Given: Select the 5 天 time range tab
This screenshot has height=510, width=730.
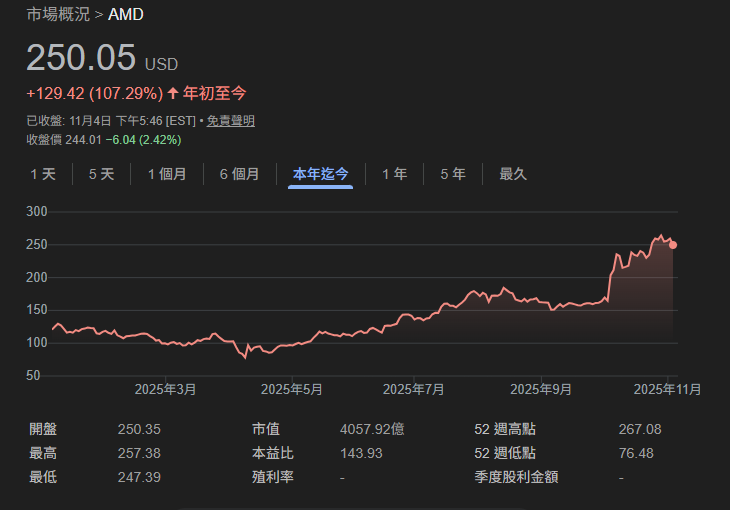Looking at the screenshot, I should 101,174.
